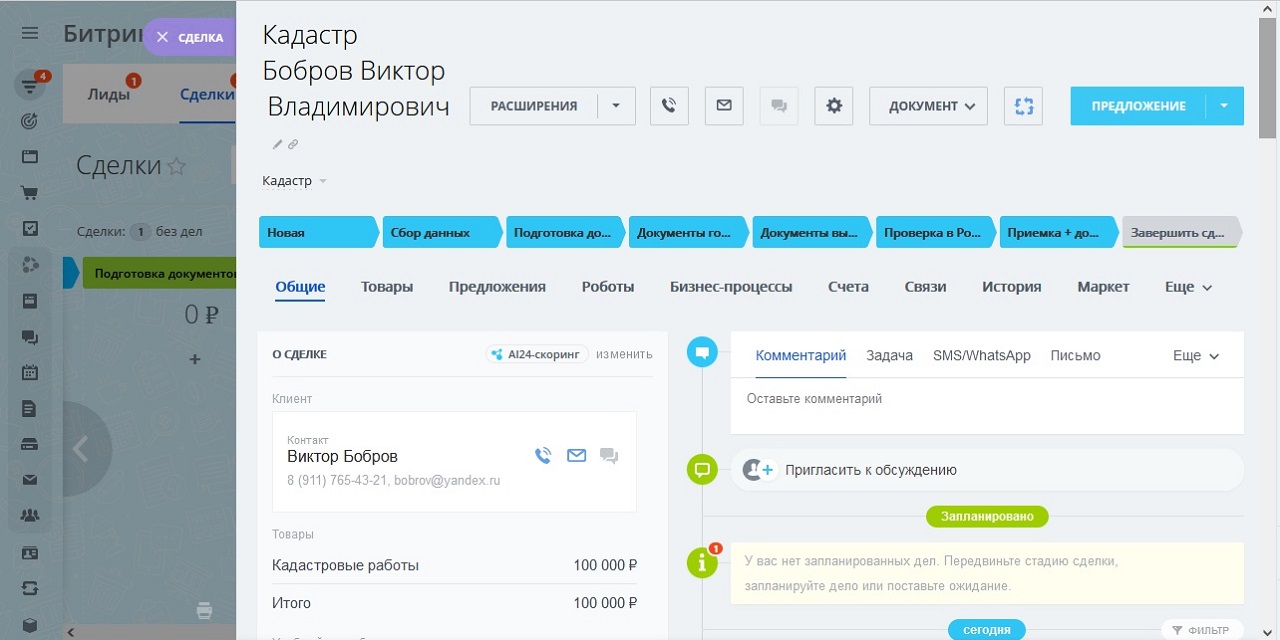Viewport: 1280px width, 640px height.
Task: Email the contact via the envelope icon in the client card
Action: tap(576, 456)
